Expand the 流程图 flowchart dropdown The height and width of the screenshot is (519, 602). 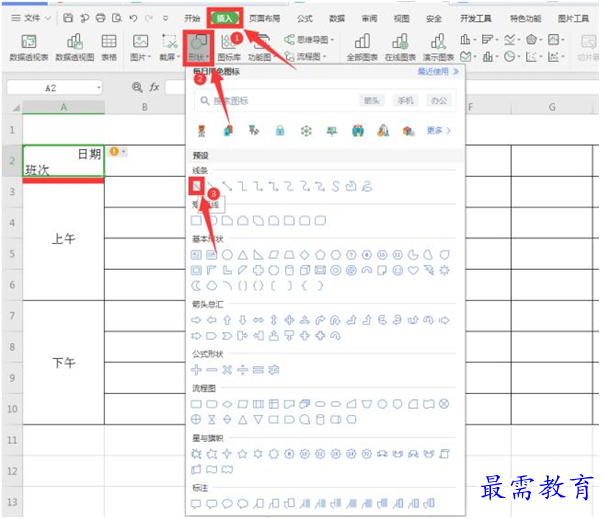[x=325, y=57]
